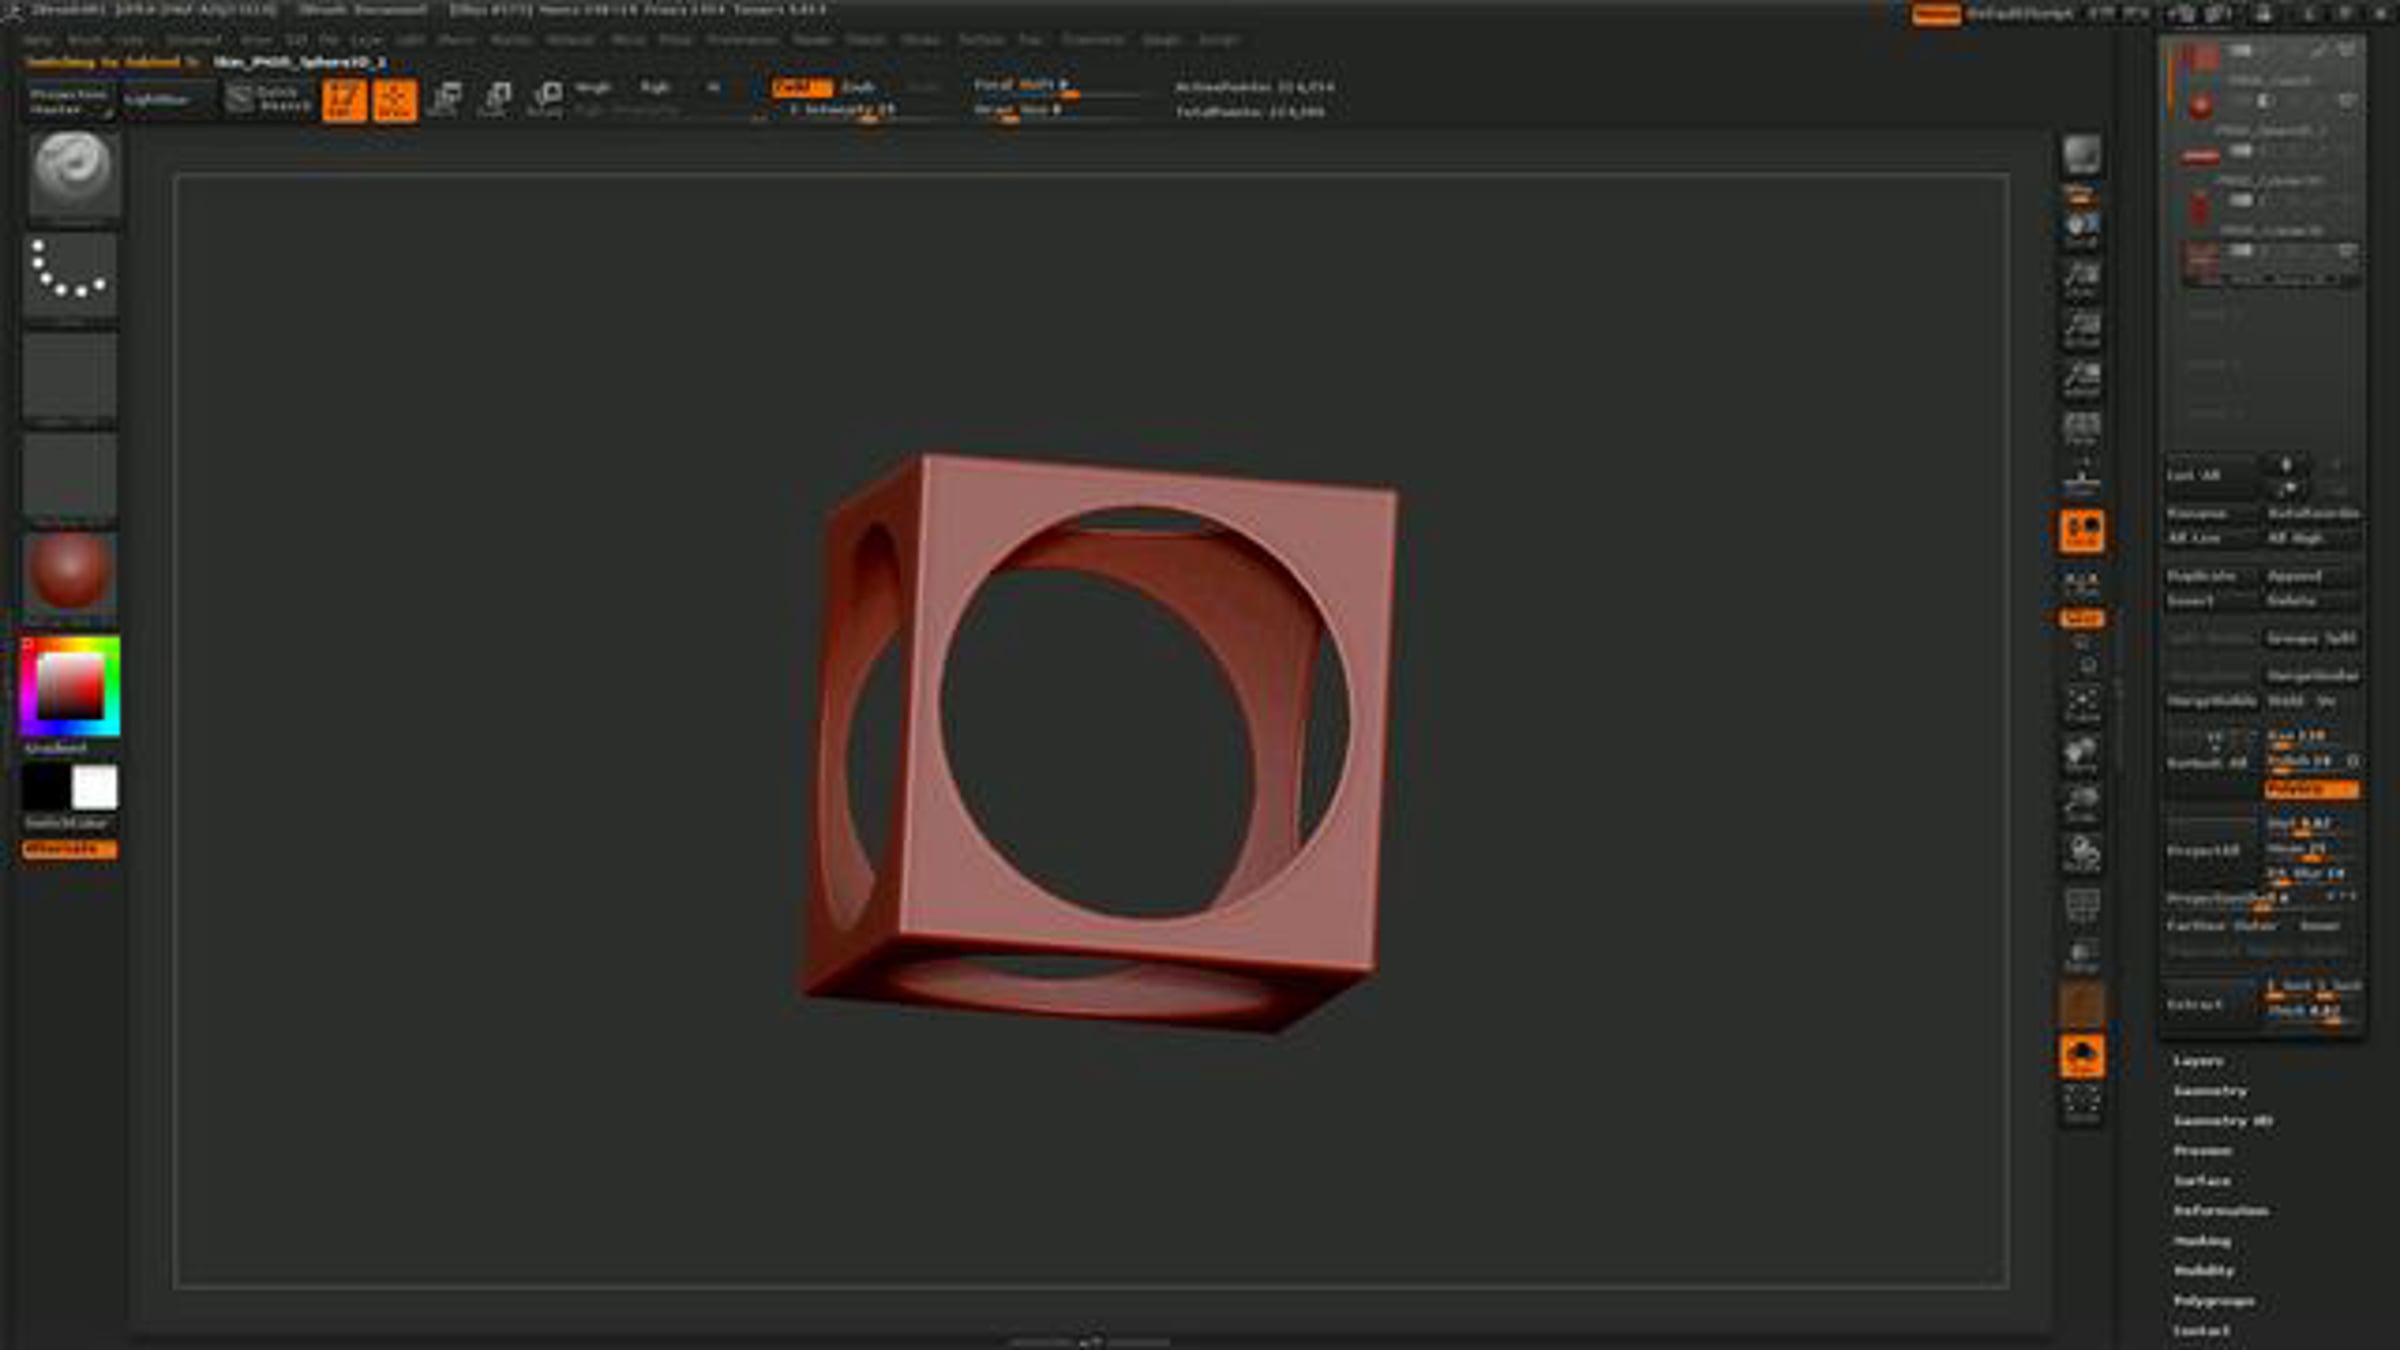Click the Extract button
Screen dimensions: 2400x1350
2210,1003
